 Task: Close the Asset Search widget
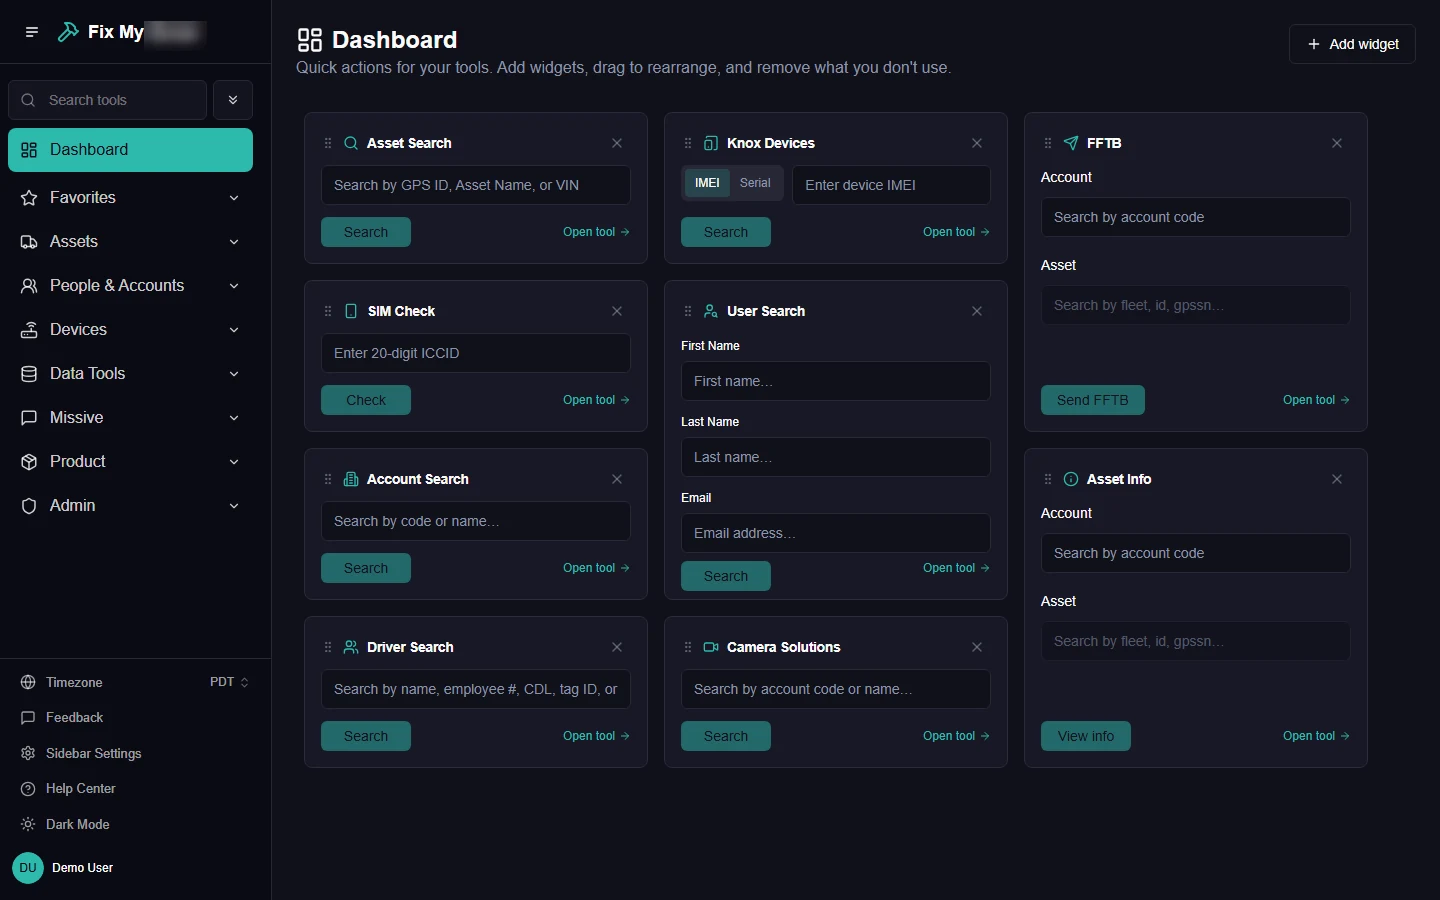617,143
